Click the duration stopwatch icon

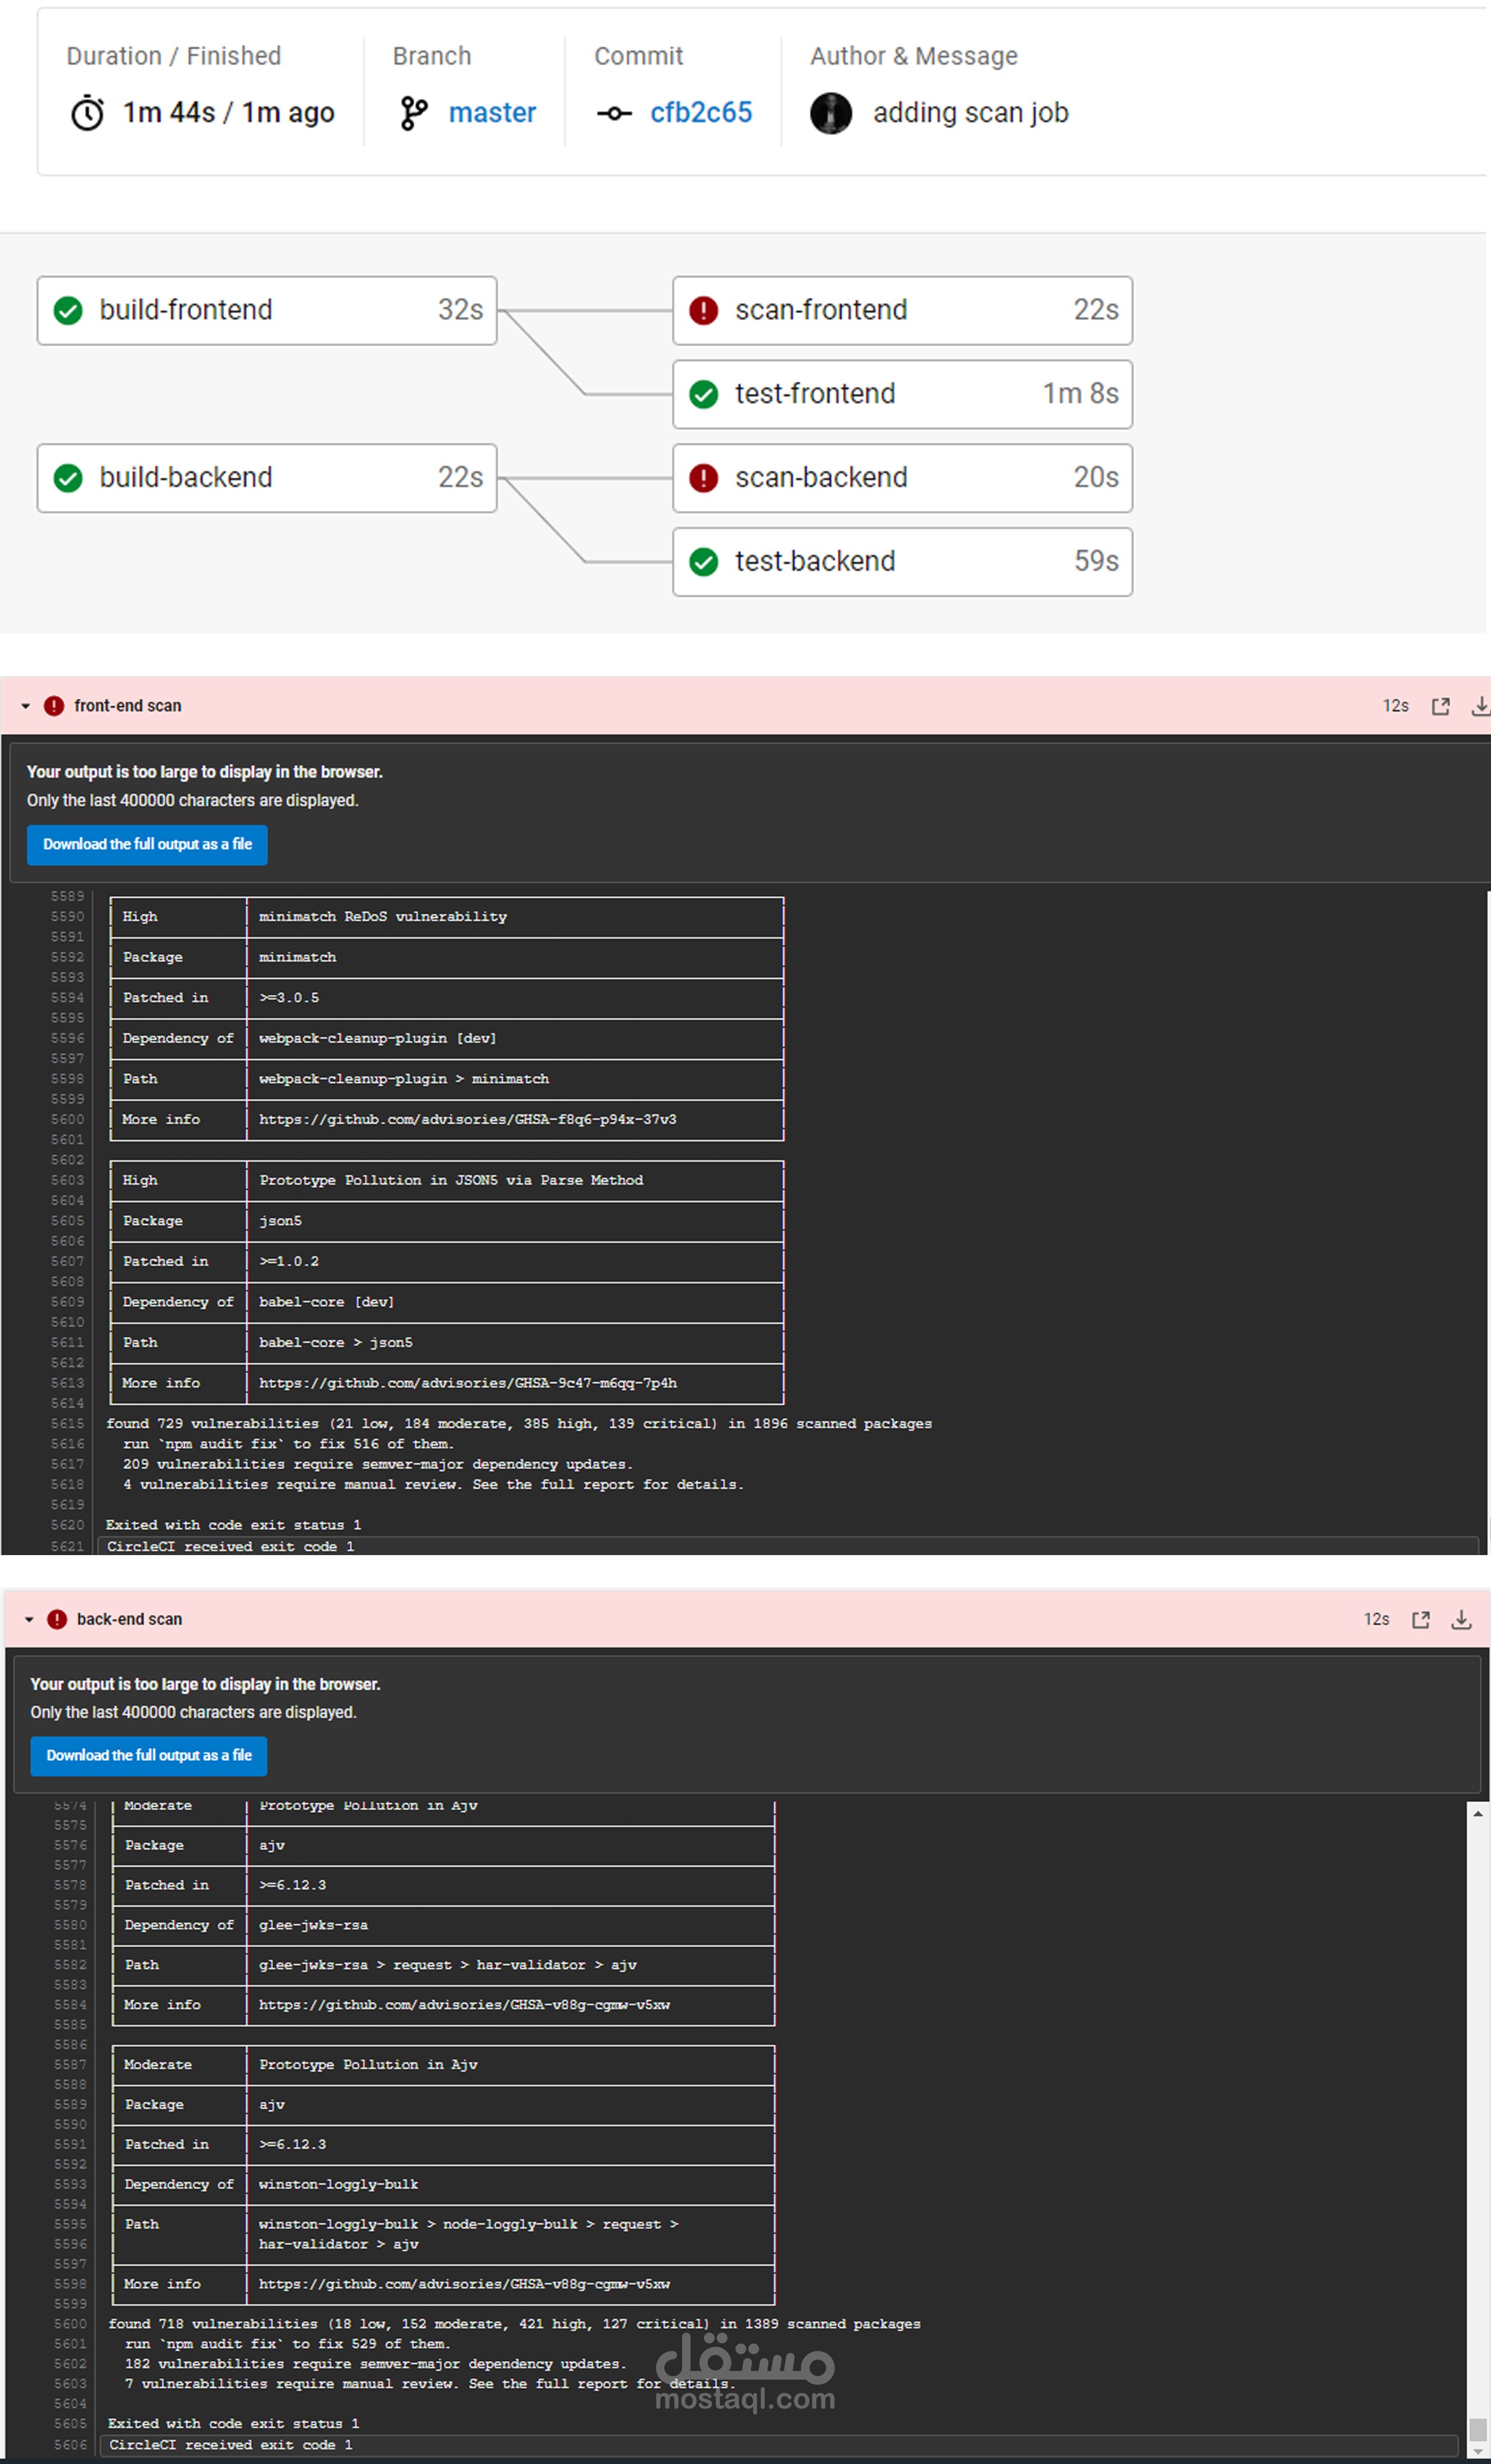(87, 113)
